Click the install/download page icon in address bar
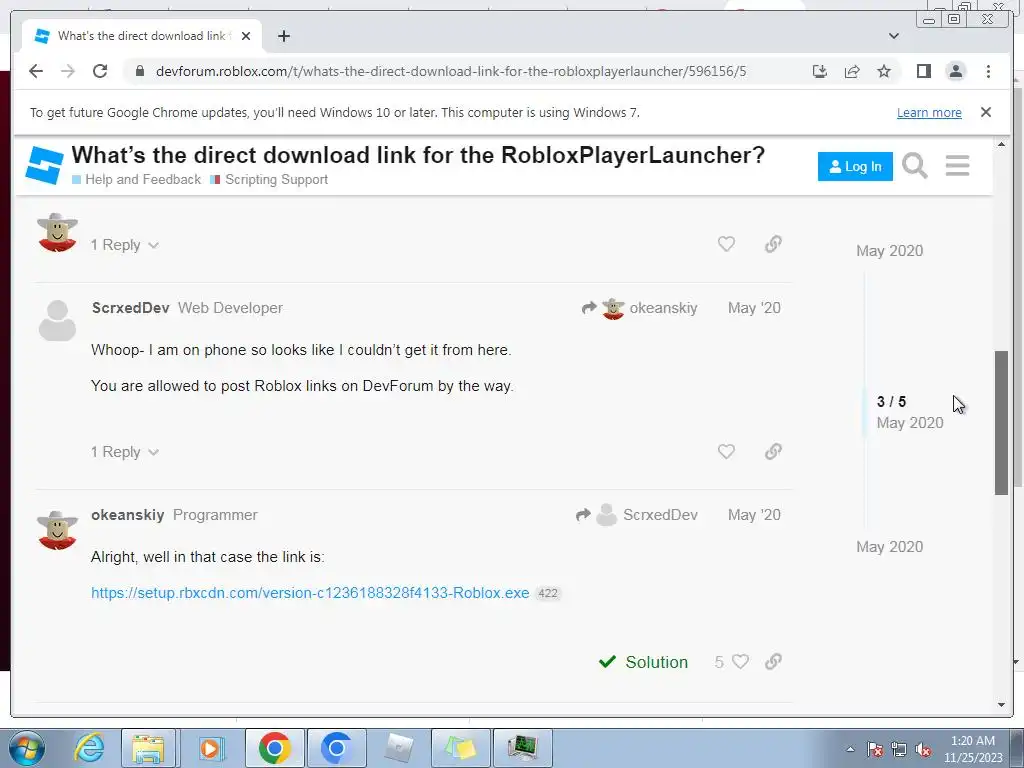1024x768 pixels. (820, 71)
